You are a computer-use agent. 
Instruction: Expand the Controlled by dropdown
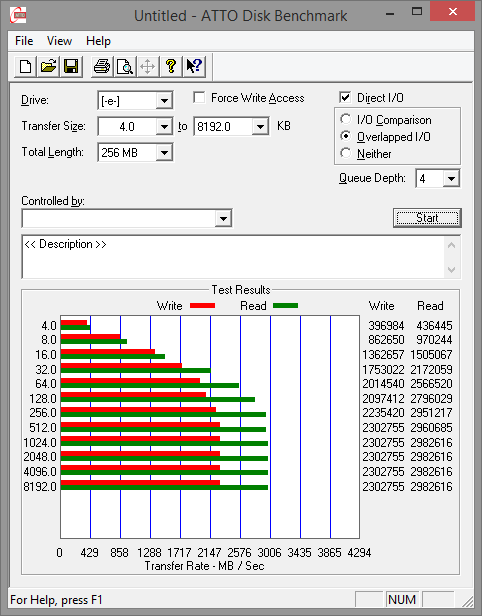[x=223, y=218]
